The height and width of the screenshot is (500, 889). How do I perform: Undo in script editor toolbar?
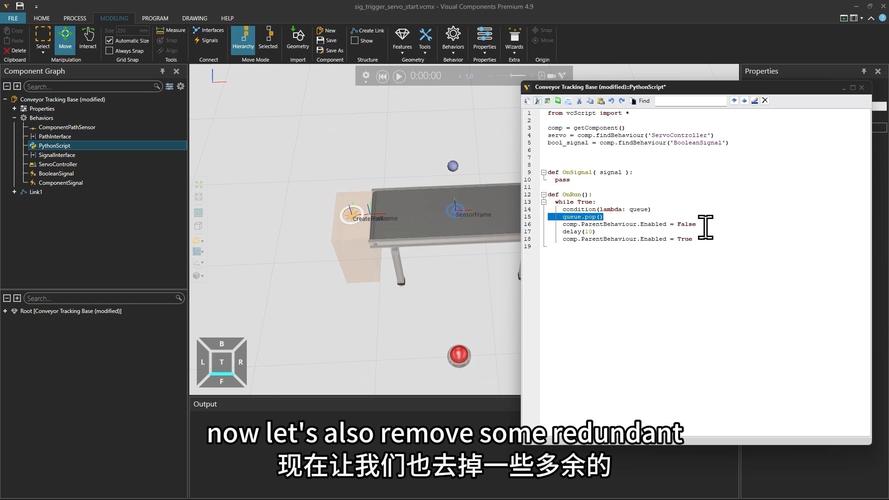[x=611, y=101]
